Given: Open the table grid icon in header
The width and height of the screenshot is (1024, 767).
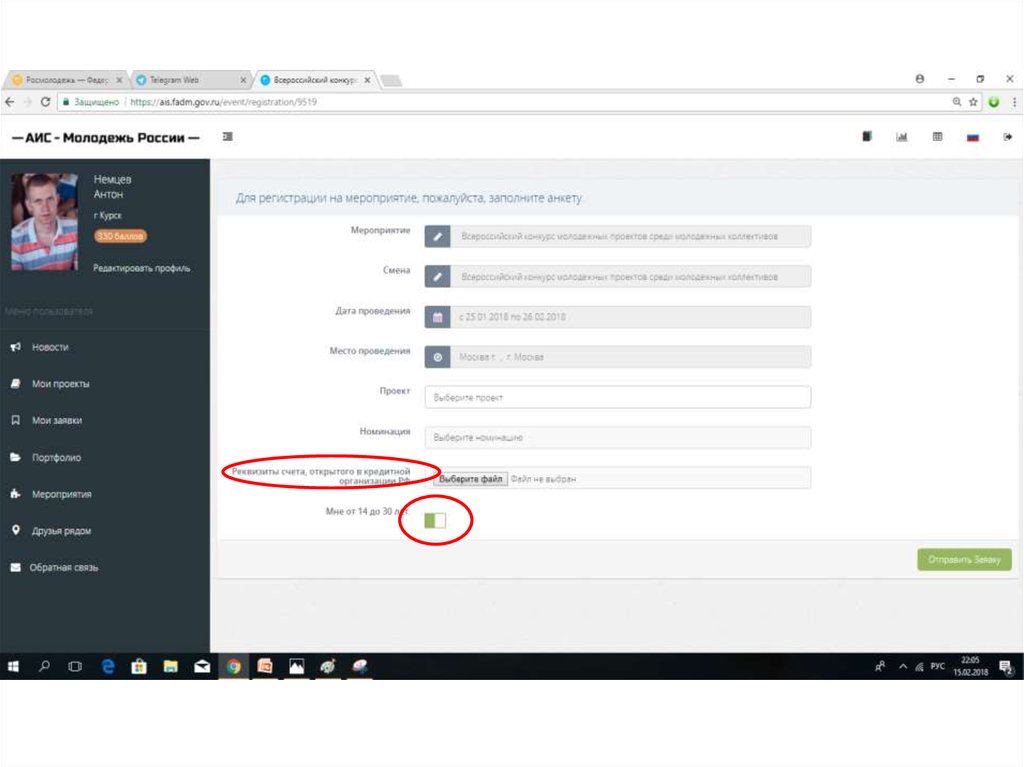Looking at the screenshot, I should click(937, 137).
